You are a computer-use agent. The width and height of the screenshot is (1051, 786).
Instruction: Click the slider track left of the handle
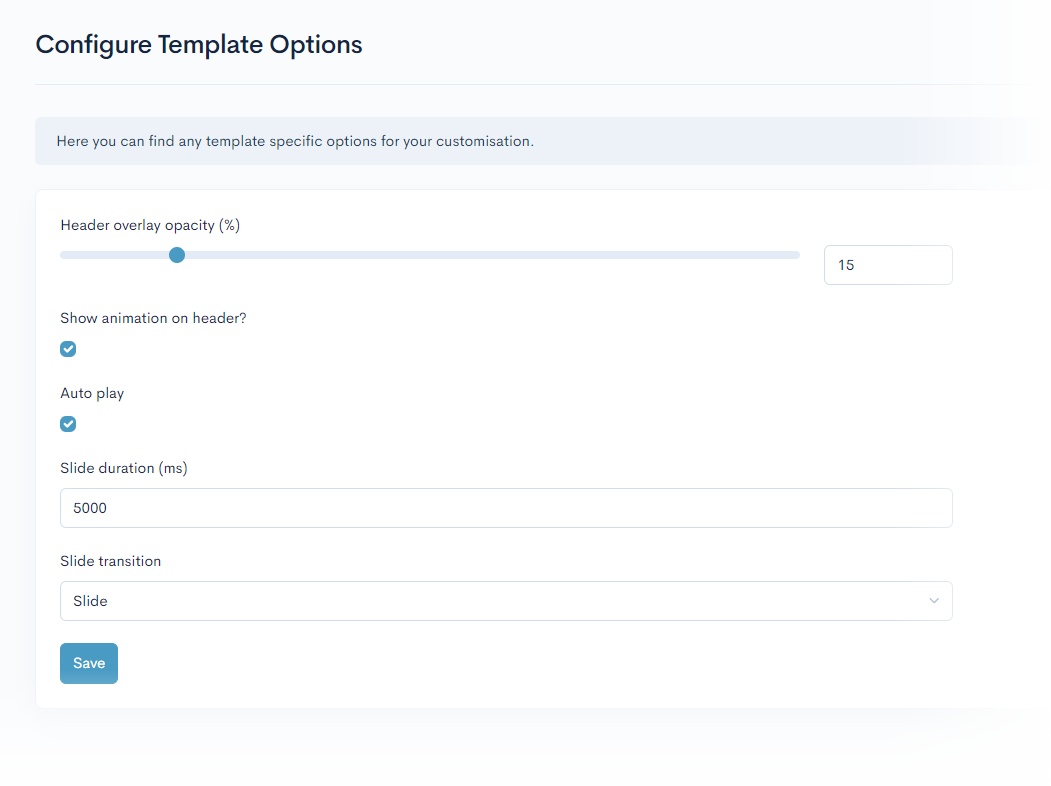pos(115,255)
